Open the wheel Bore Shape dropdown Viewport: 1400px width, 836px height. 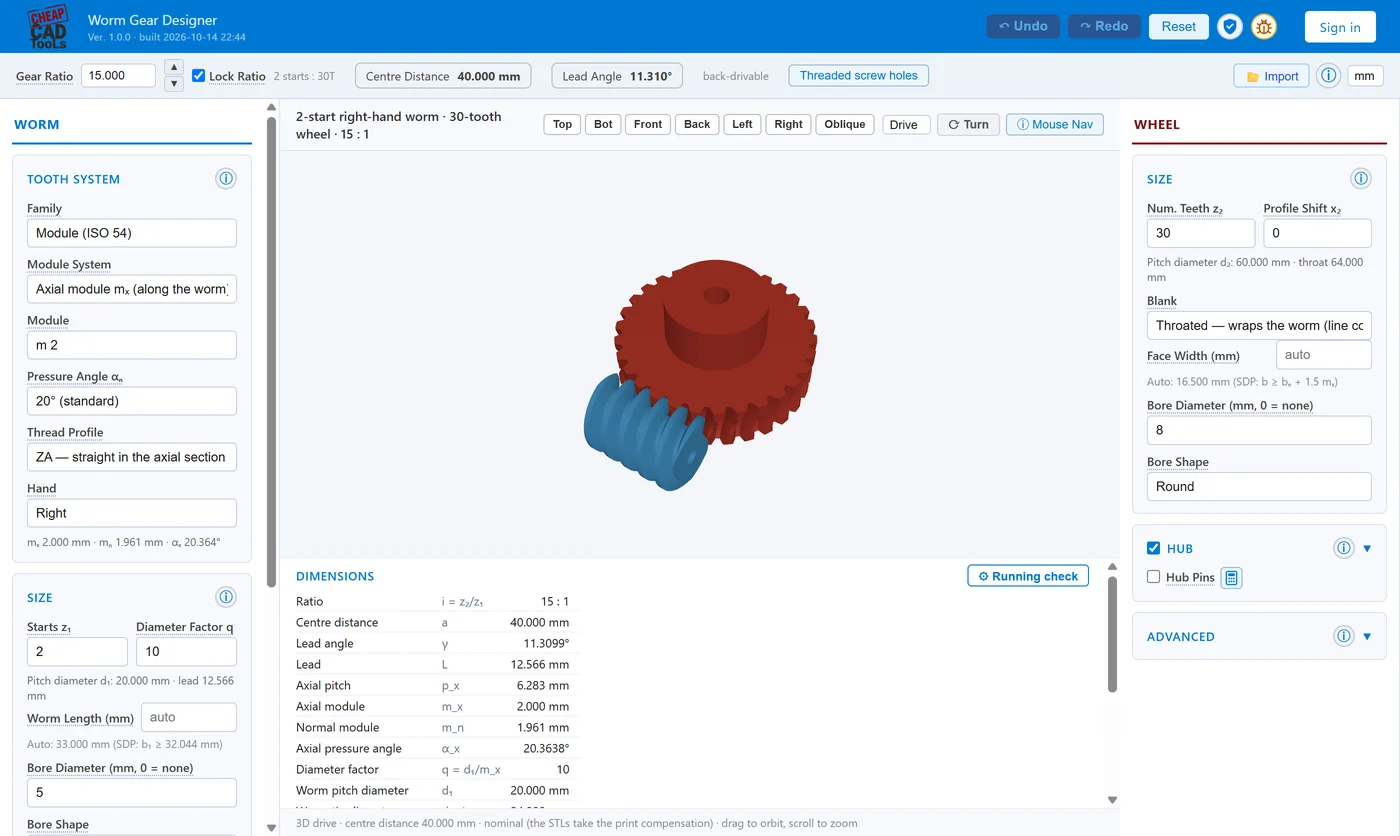[x=1259, y=486]
